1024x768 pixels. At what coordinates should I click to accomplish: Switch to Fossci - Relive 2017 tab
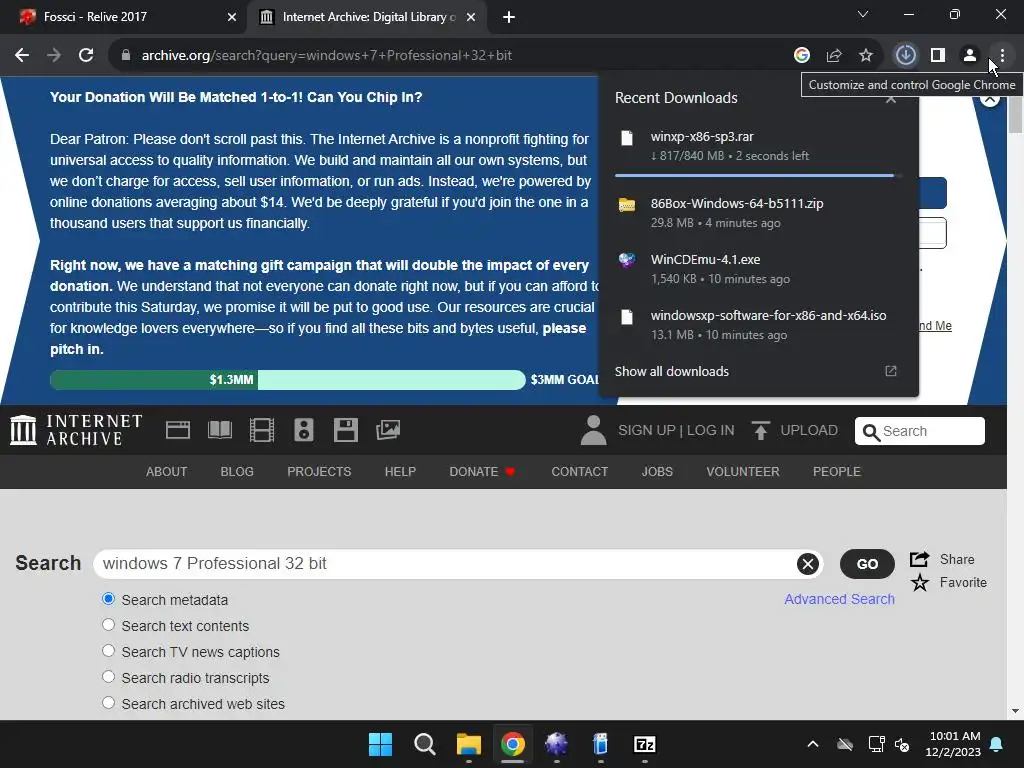(x=123, y=17)
